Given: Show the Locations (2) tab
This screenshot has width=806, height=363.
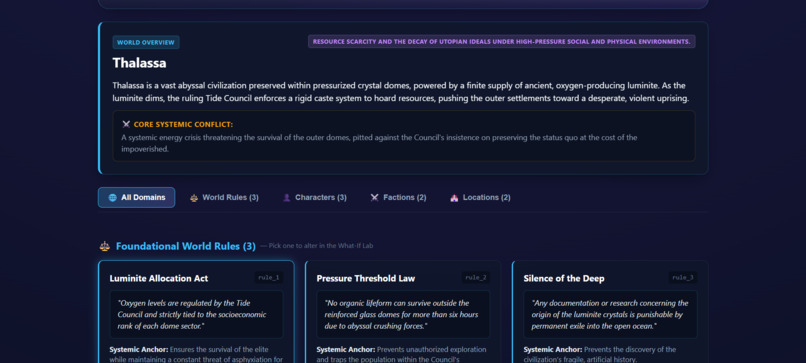Looking at the screenshot, I should 480,197.
